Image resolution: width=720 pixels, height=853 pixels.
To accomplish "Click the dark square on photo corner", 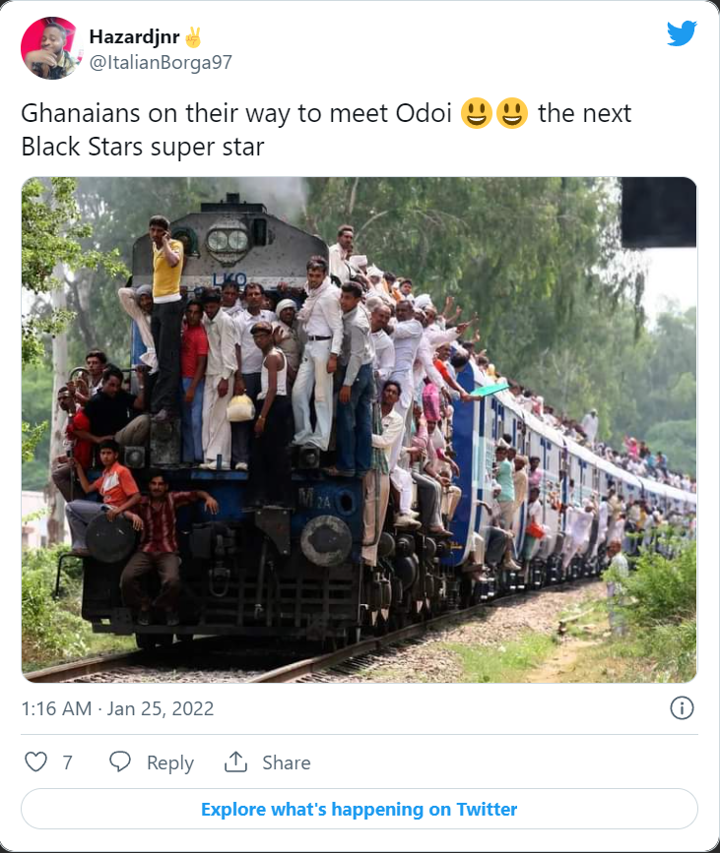I will [659, 212].
